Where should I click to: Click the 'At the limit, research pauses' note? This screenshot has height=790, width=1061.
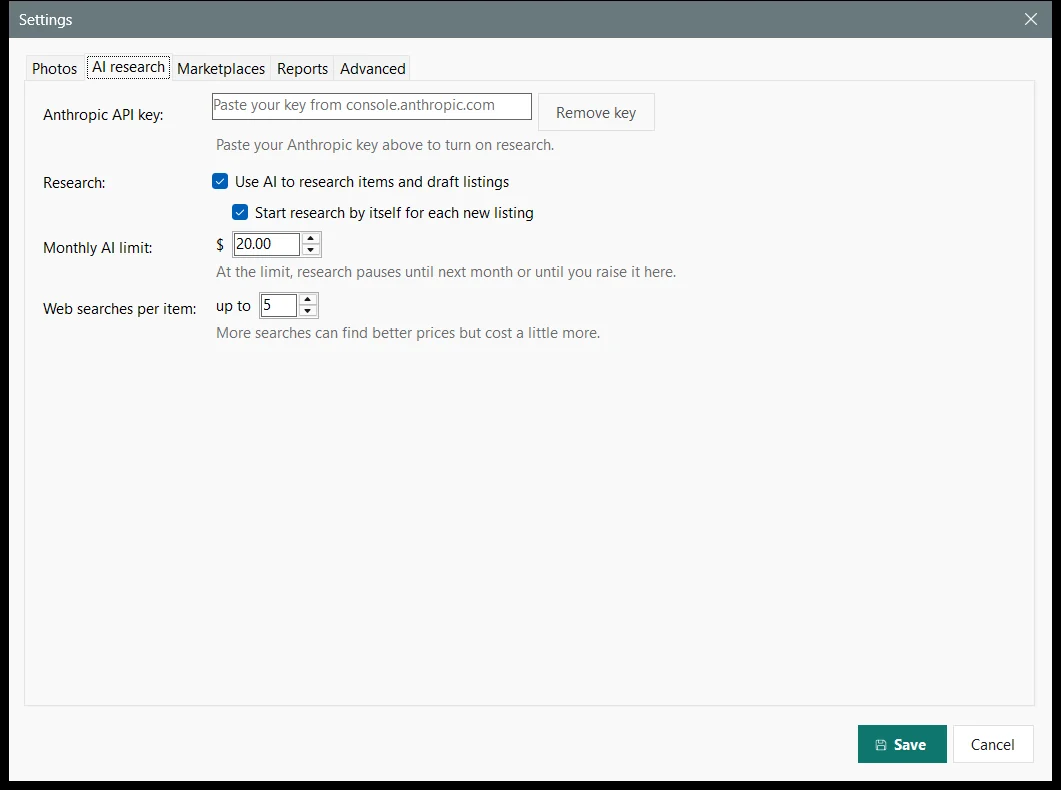446,272
